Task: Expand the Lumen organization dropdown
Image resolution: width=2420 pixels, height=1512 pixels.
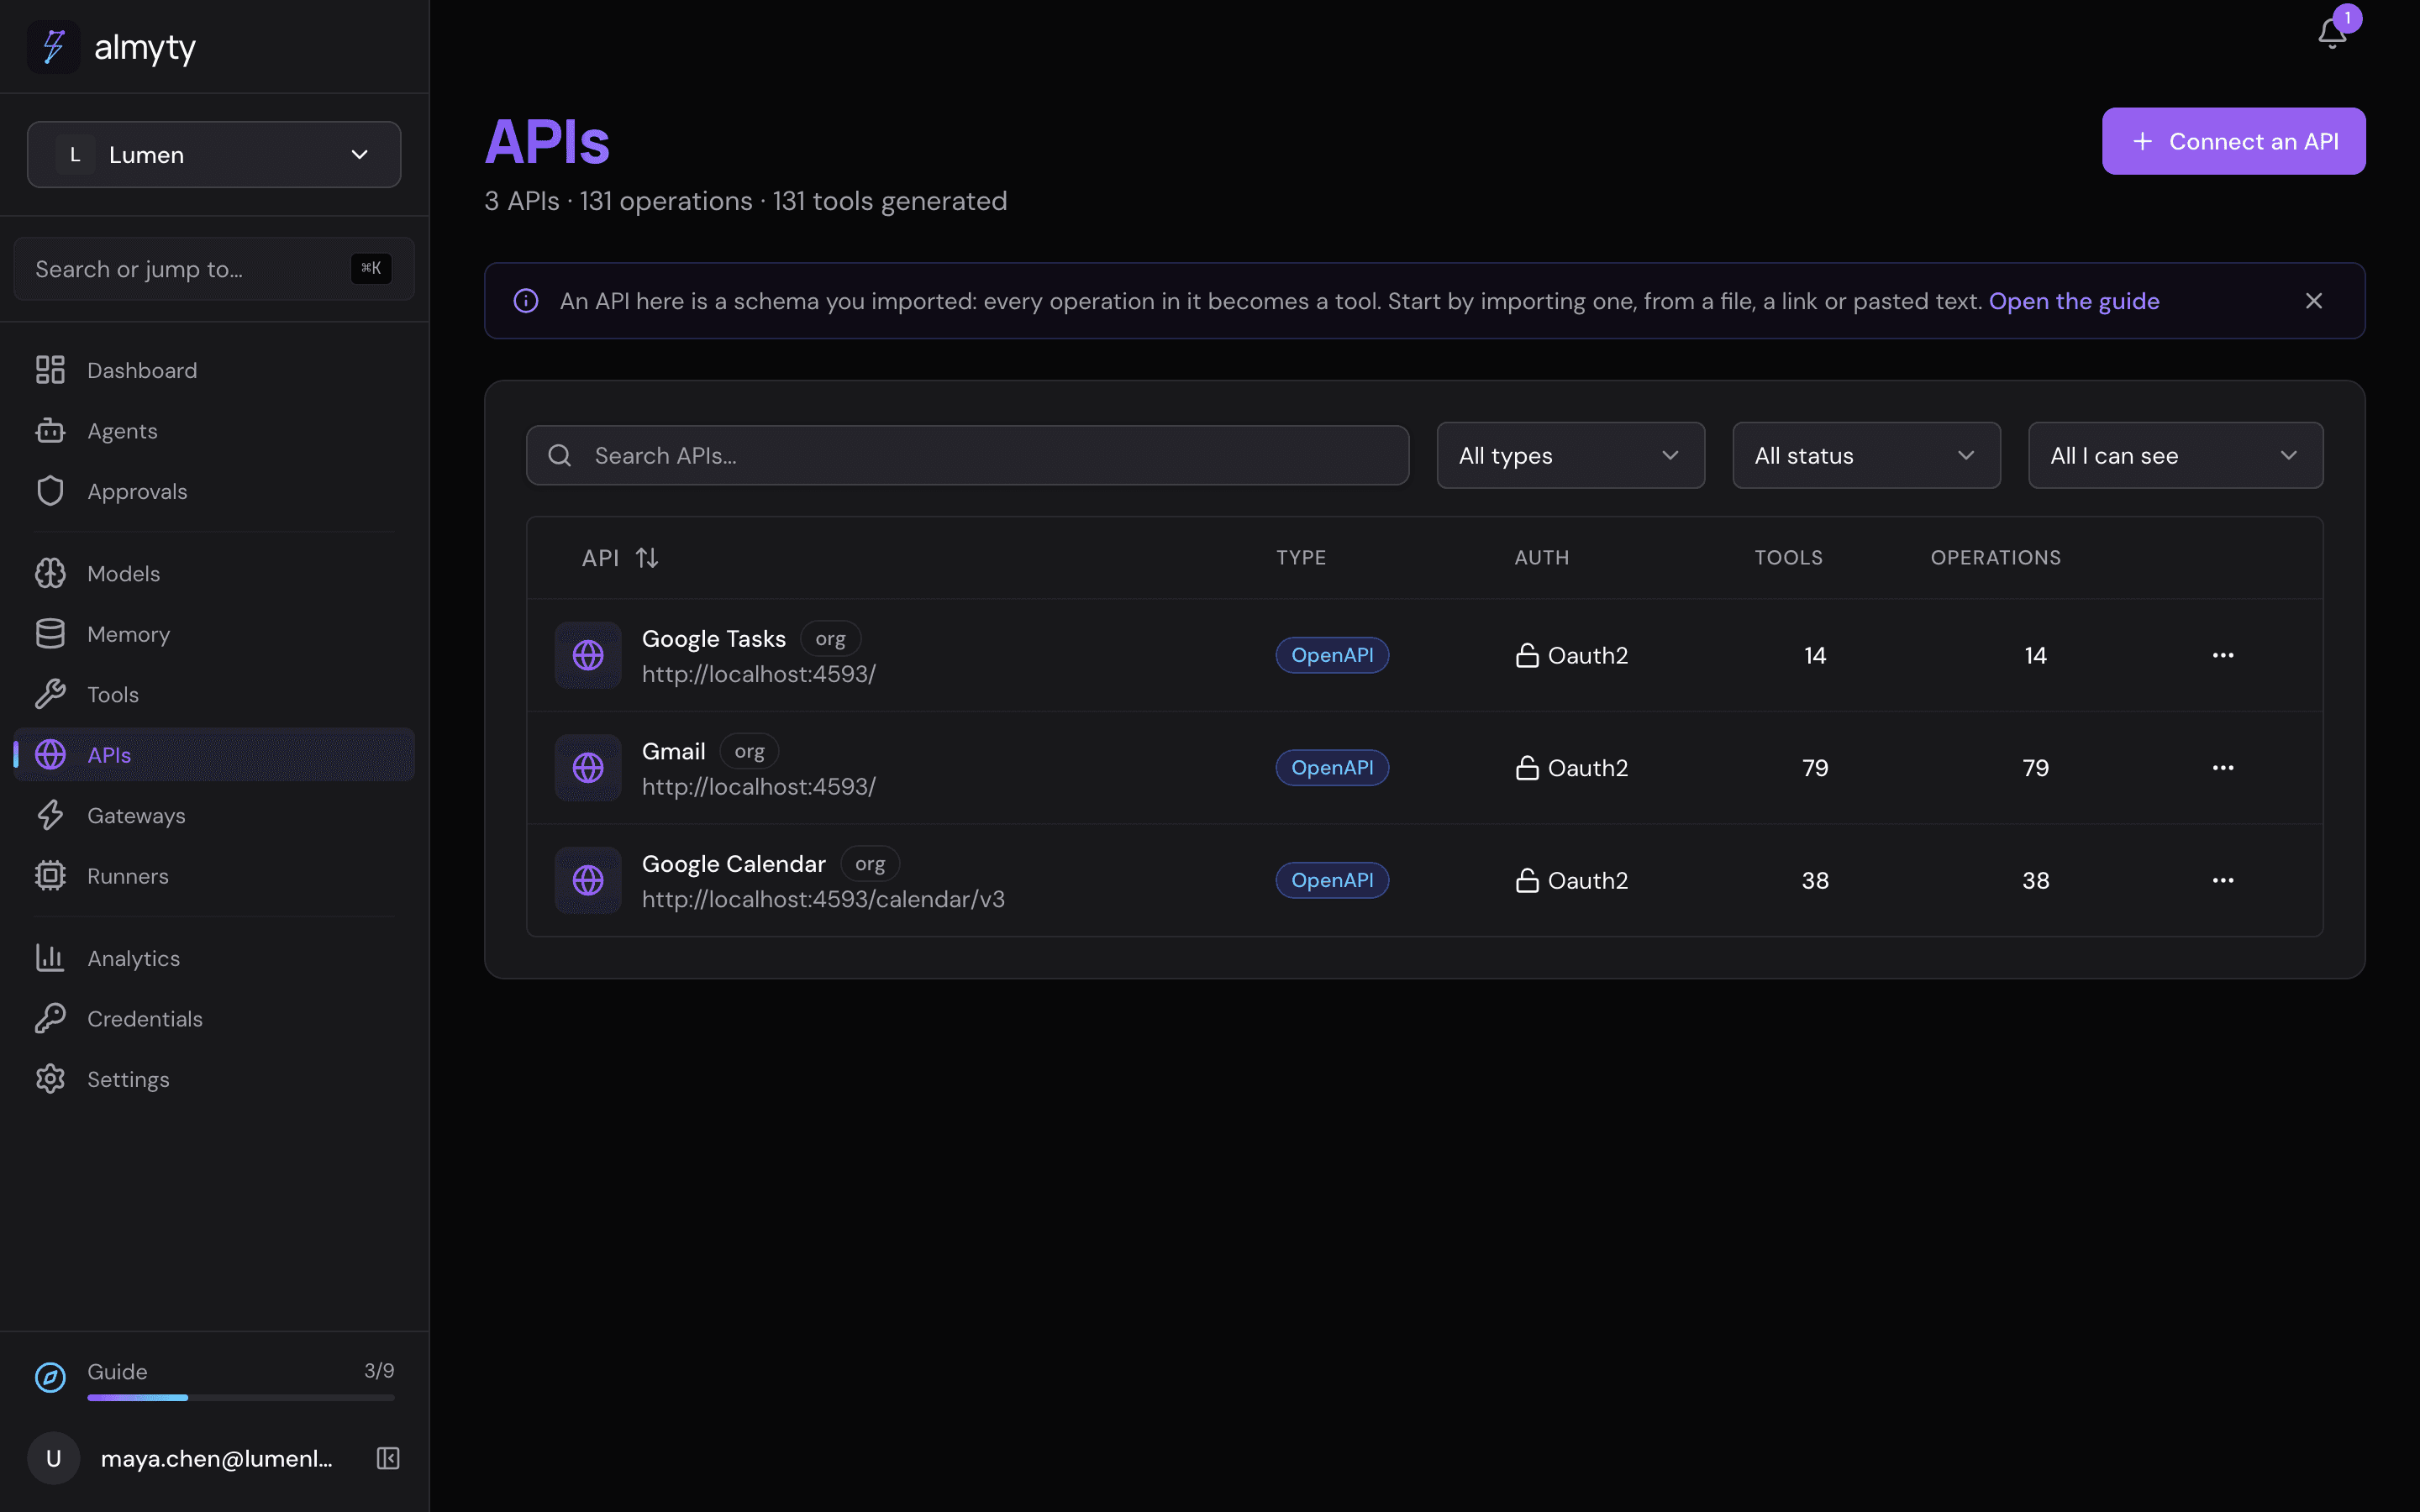Action: (214, 155)
